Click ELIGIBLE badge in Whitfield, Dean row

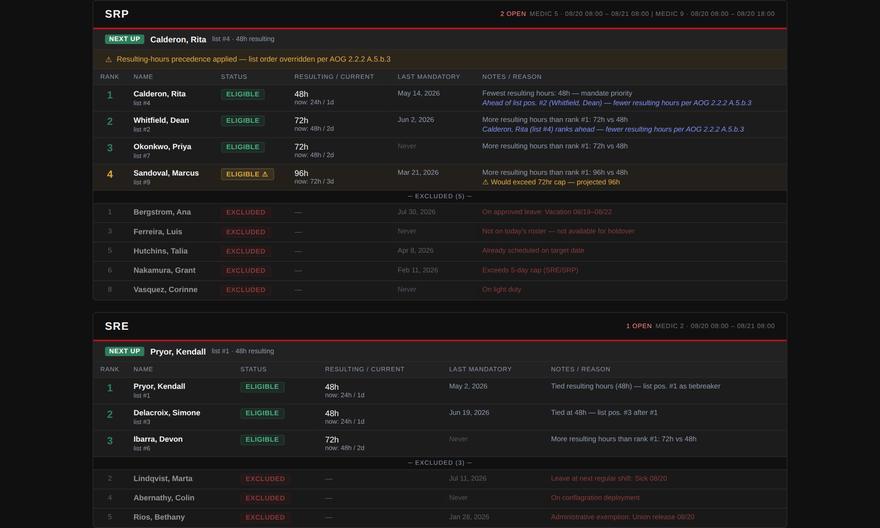coord(242,121)
